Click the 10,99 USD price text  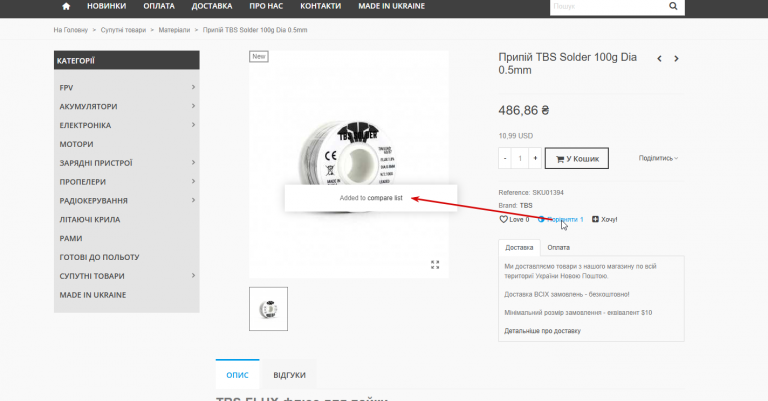coord(516,136)
